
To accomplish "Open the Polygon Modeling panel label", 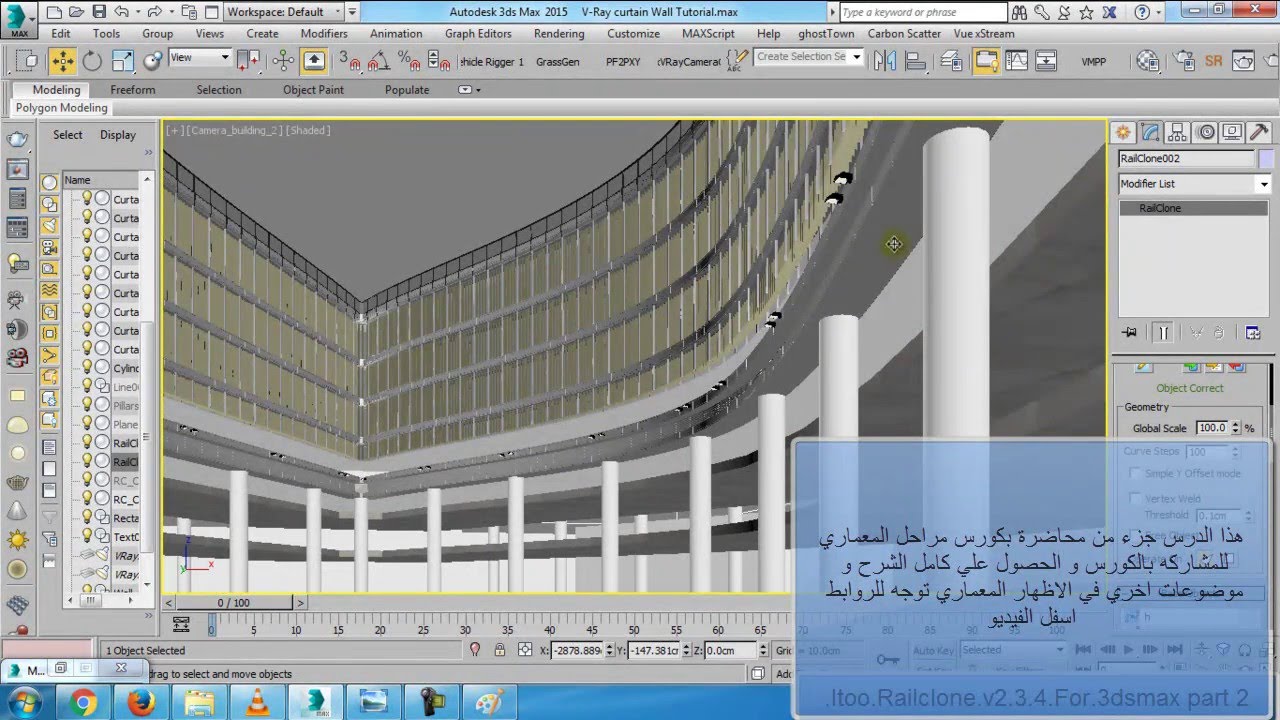I will coord(61,107).
